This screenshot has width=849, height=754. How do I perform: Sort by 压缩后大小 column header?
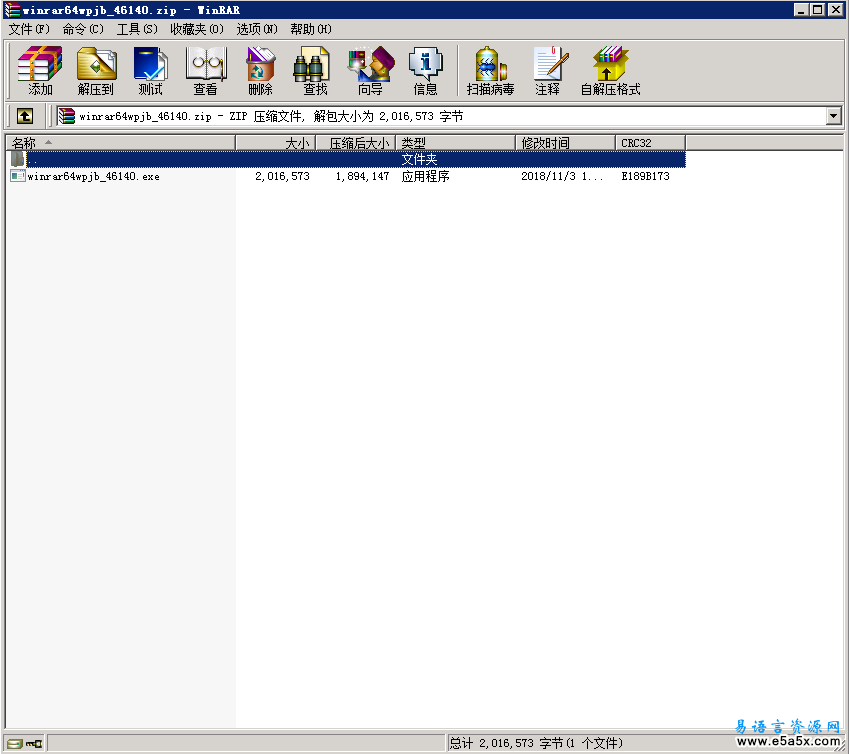356,143
